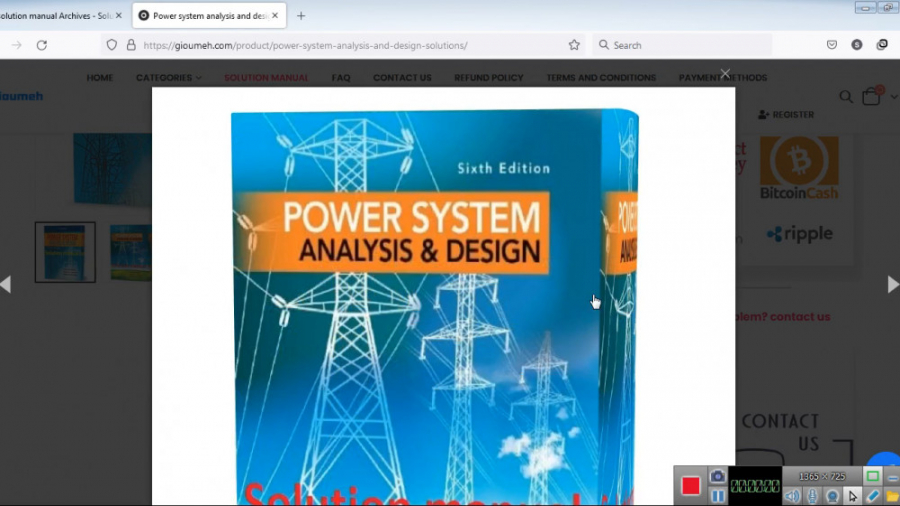Go to next image with right arrow

(893, 284)
